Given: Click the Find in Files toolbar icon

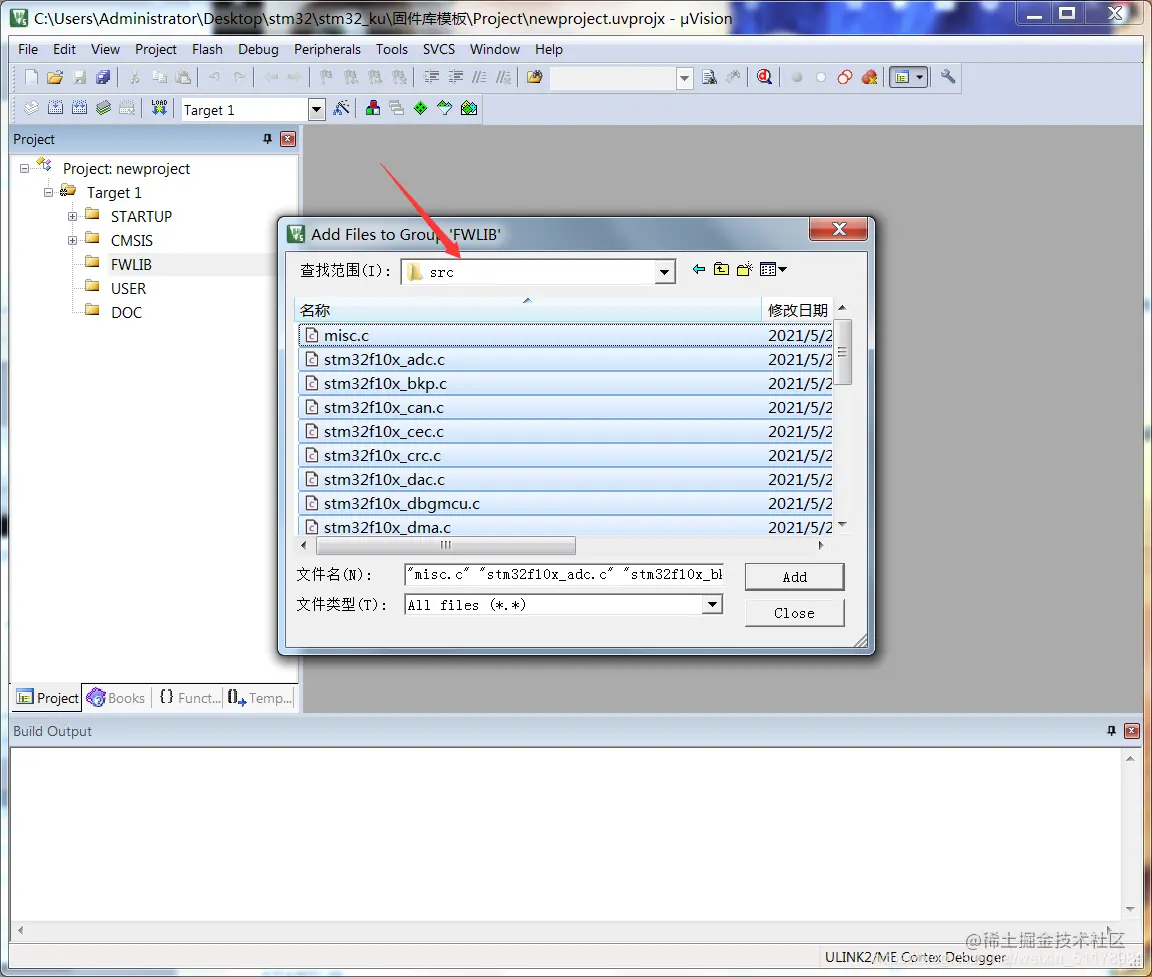Looking at the screenshot, I should [535, 77].
